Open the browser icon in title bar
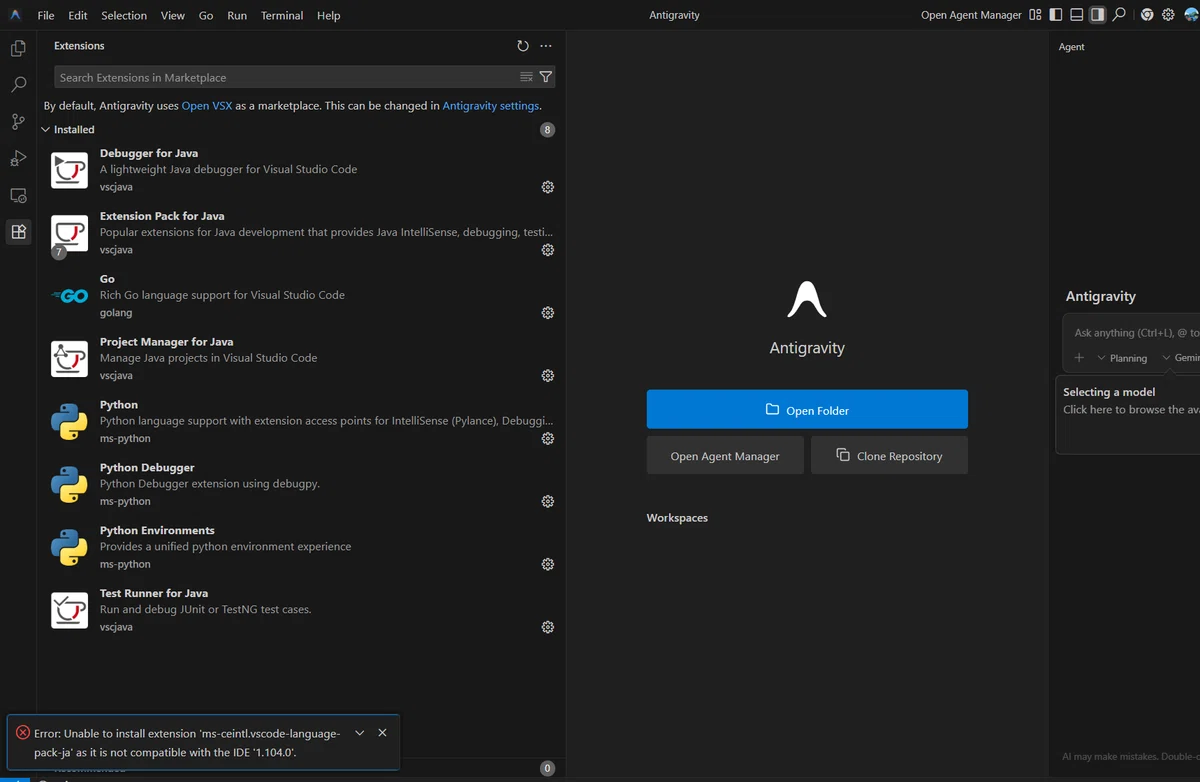Screen dimensions: 1200x782 pos(1147,15)
